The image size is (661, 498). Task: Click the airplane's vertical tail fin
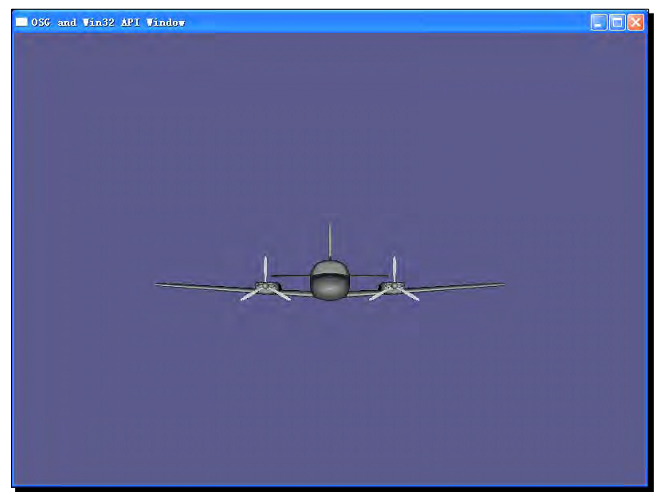click(330, 242)
